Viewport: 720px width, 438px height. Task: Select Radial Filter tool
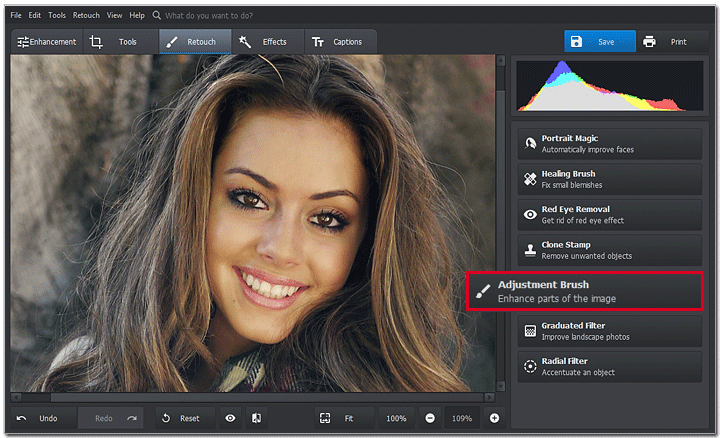point(610,366)
